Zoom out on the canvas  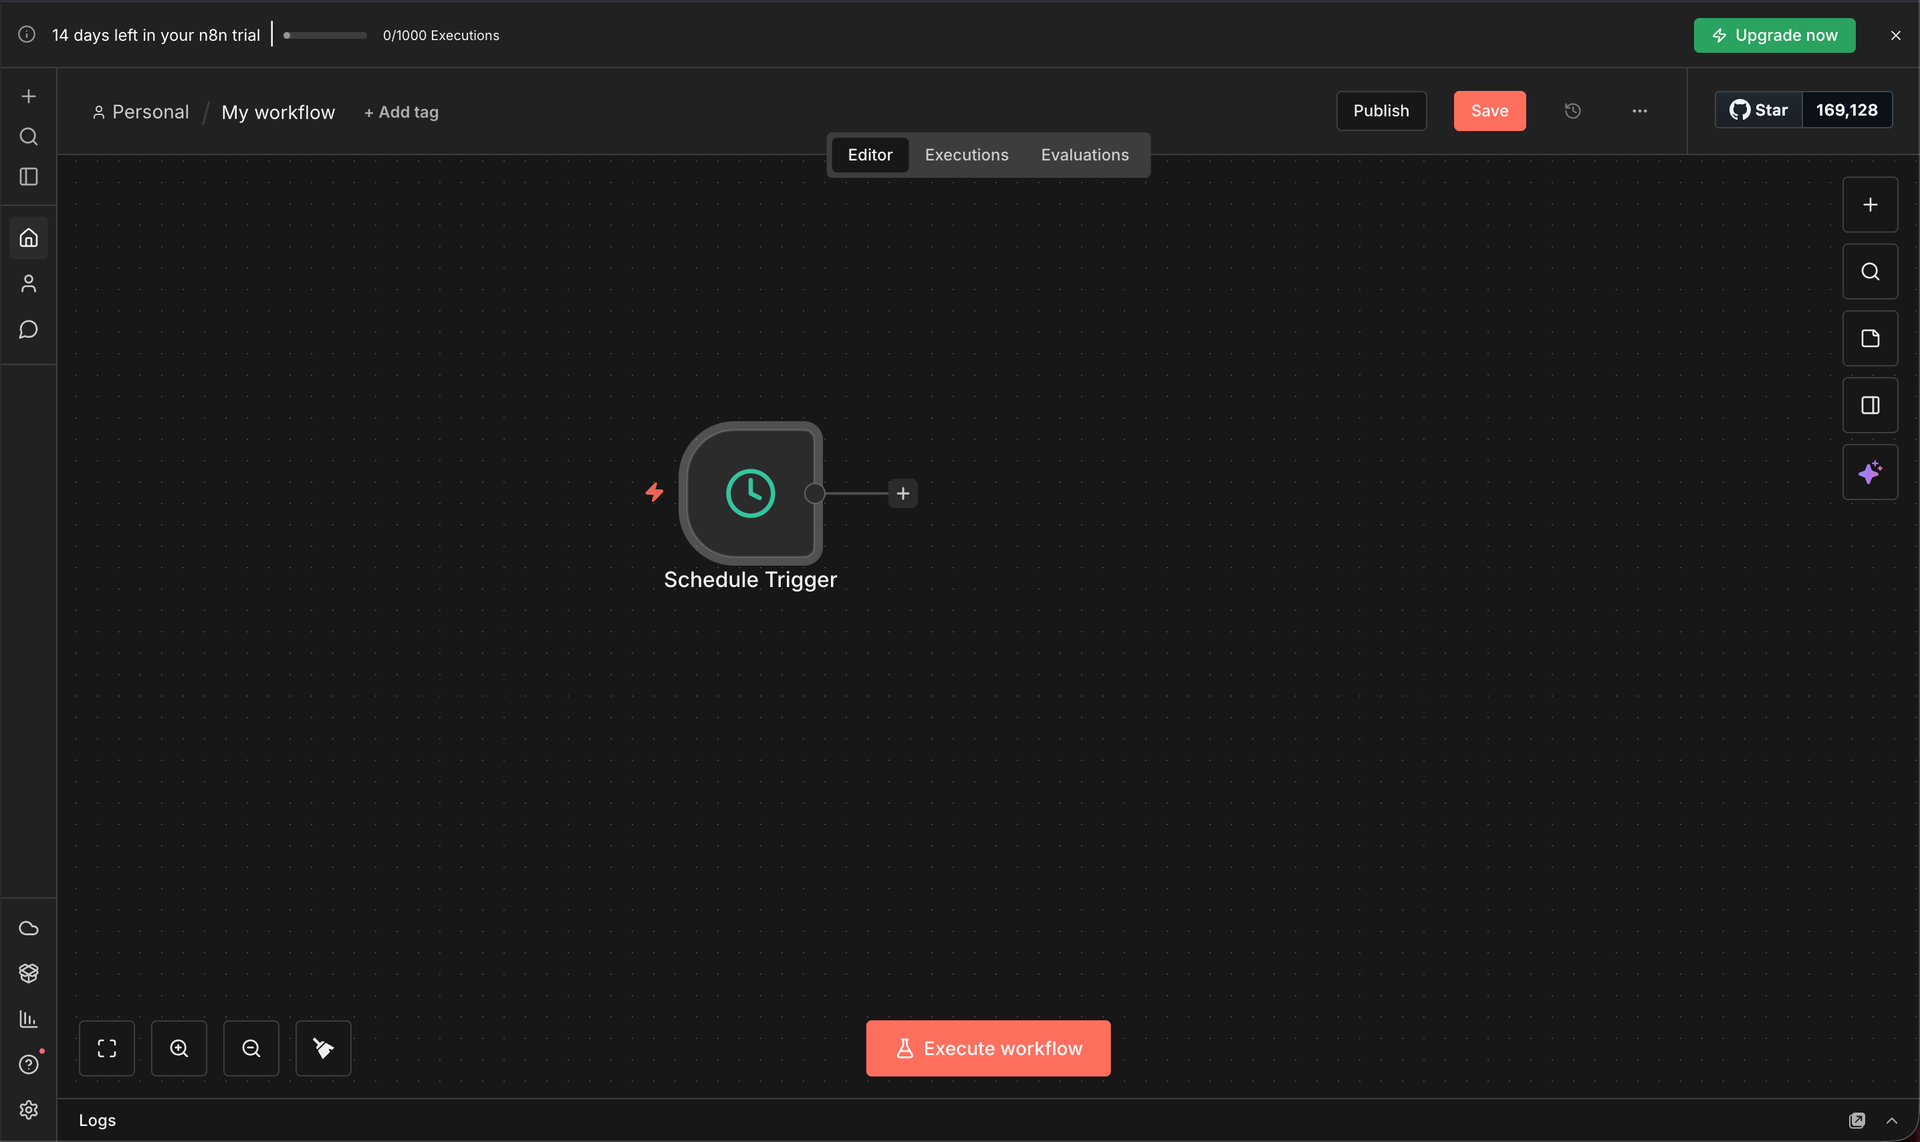[x=251, y=1048]
